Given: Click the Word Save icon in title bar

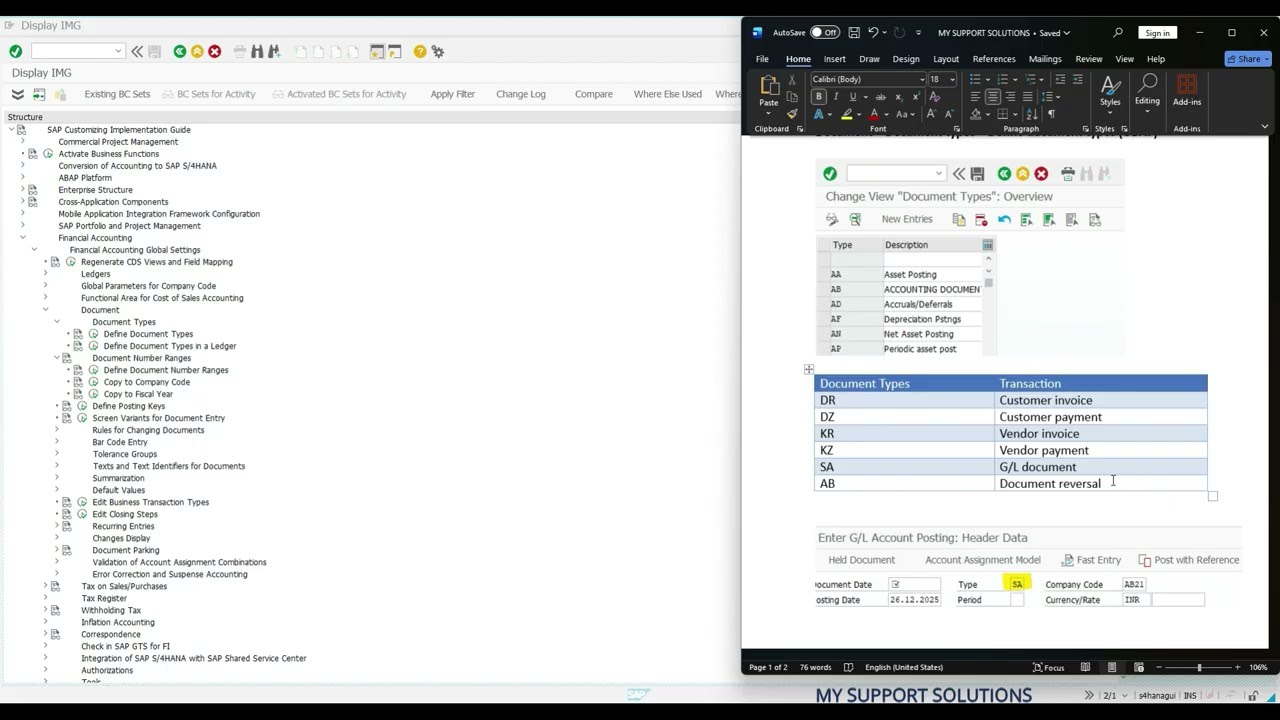Looking at the screenshot, I should tap(852, 33).
